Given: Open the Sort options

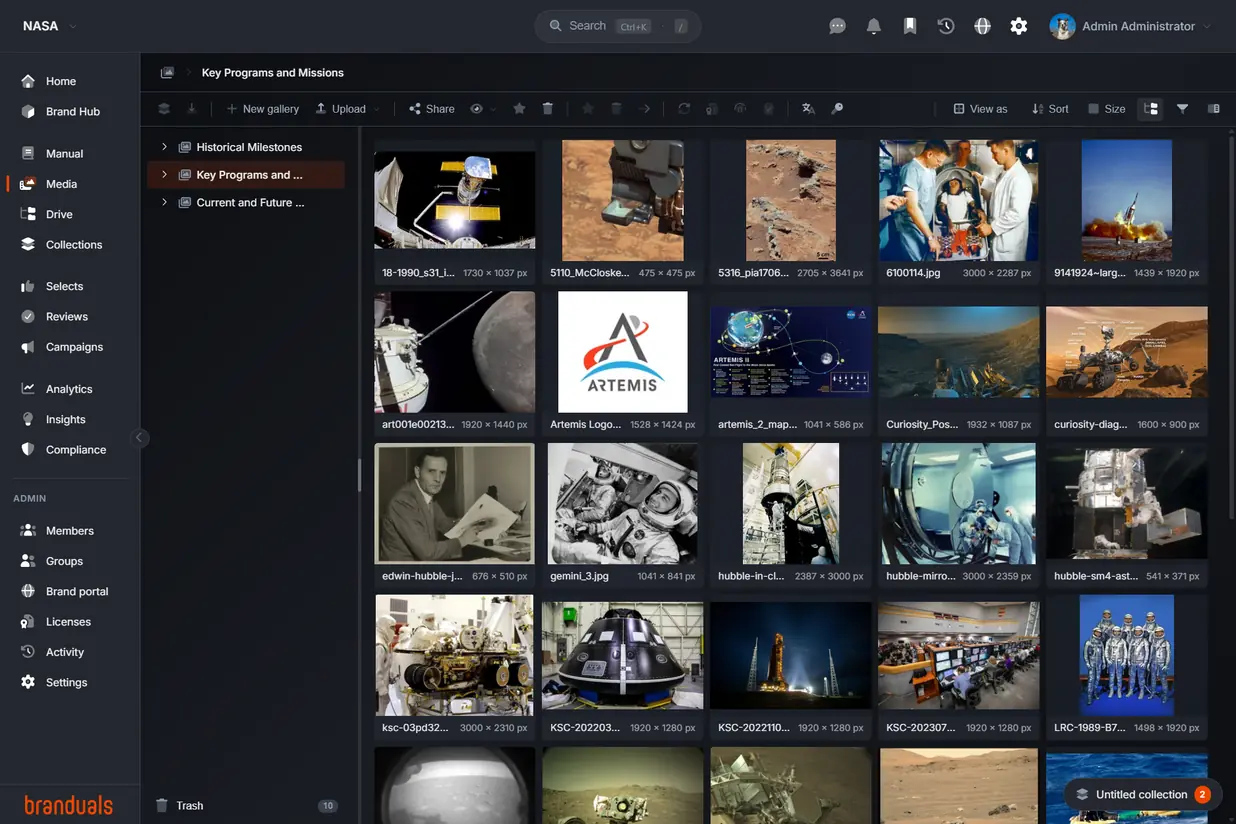Looking at the screenshot, I should pos(1050,109).
